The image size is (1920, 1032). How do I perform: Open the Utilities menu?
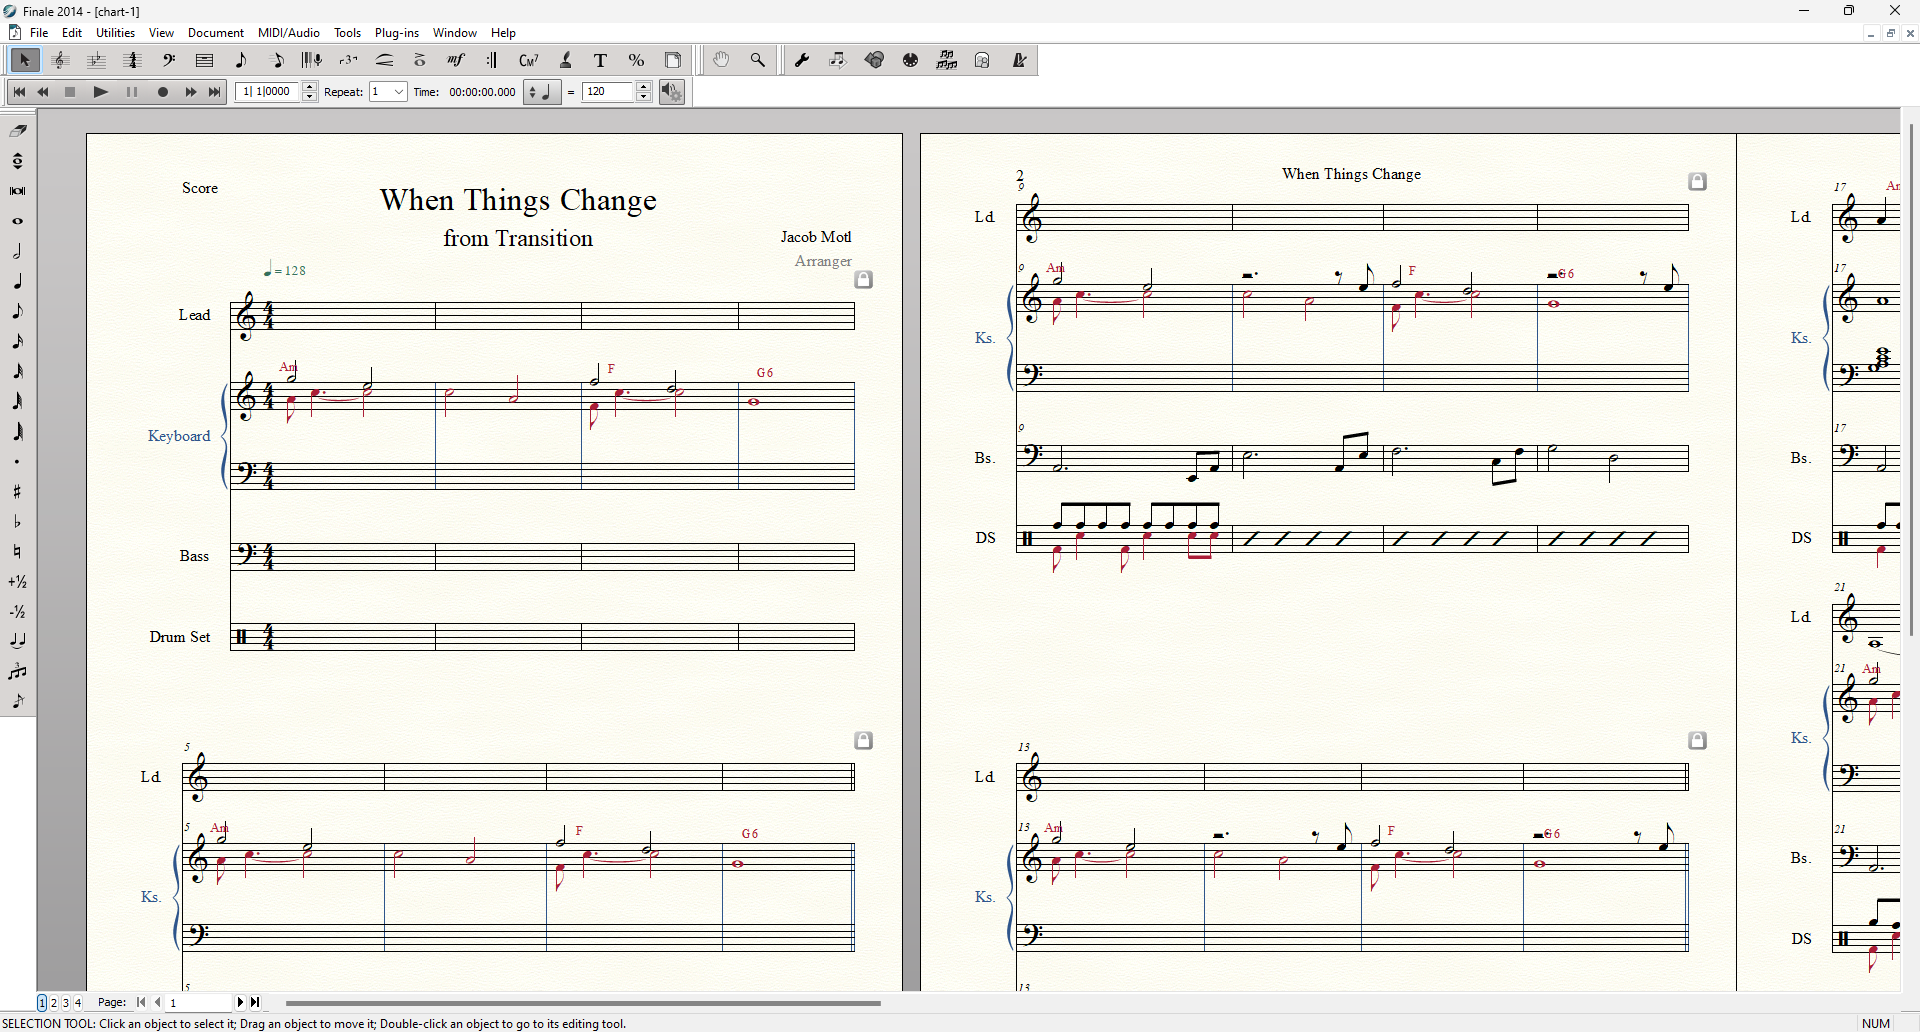click(x=115, y=33)
